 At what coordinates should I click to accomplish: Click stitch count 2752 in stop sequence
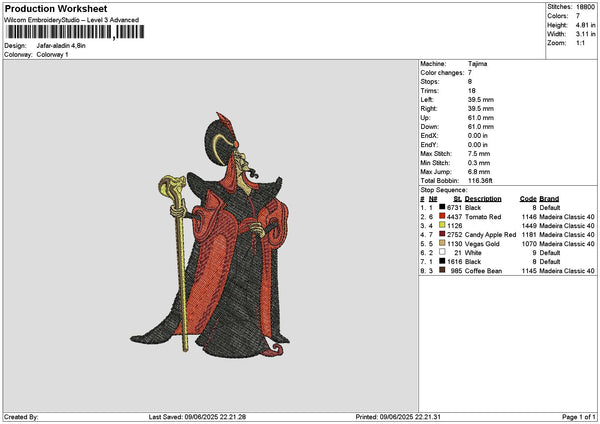point(454,235)
